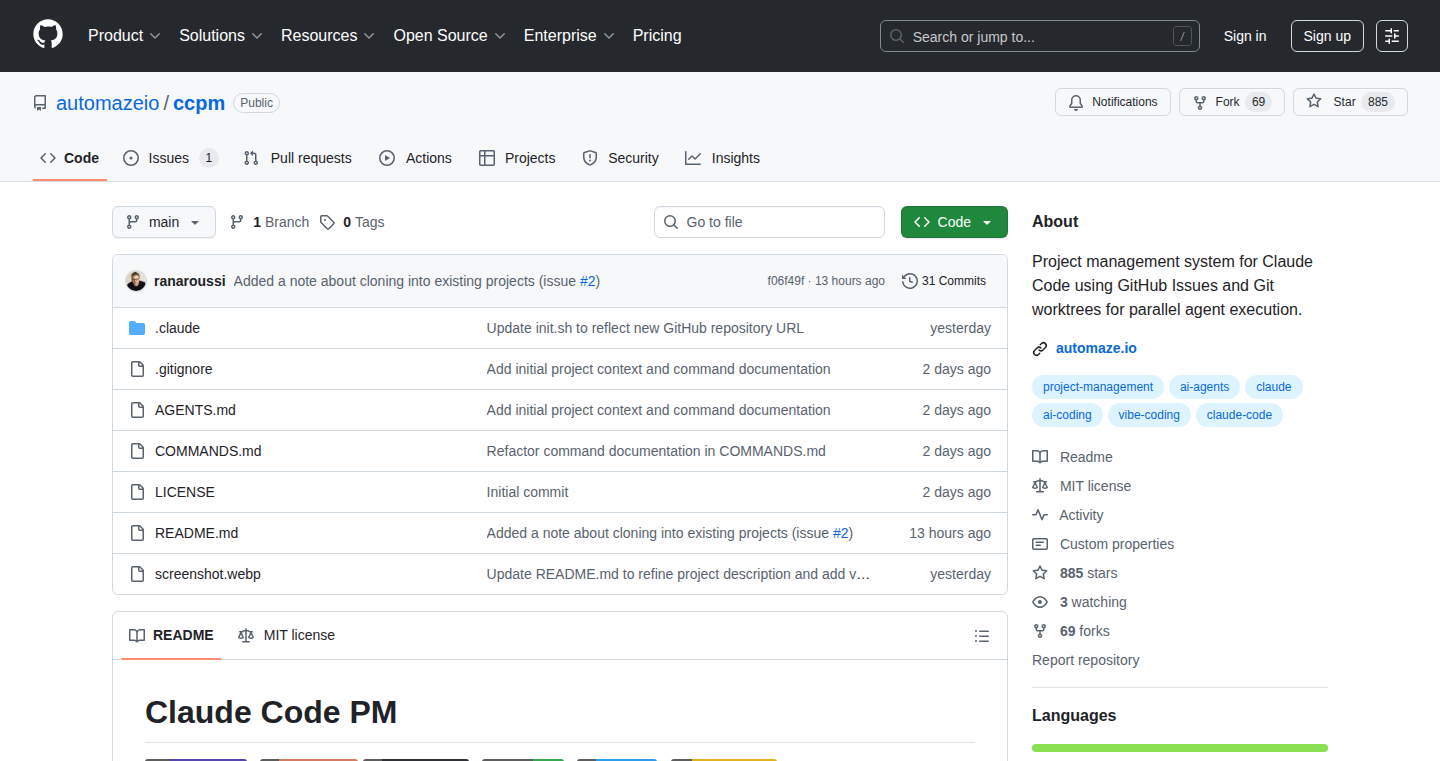The image size is (1440, 761).
Task: Click the bell icon on Notifications
Action: [1076, 102]
